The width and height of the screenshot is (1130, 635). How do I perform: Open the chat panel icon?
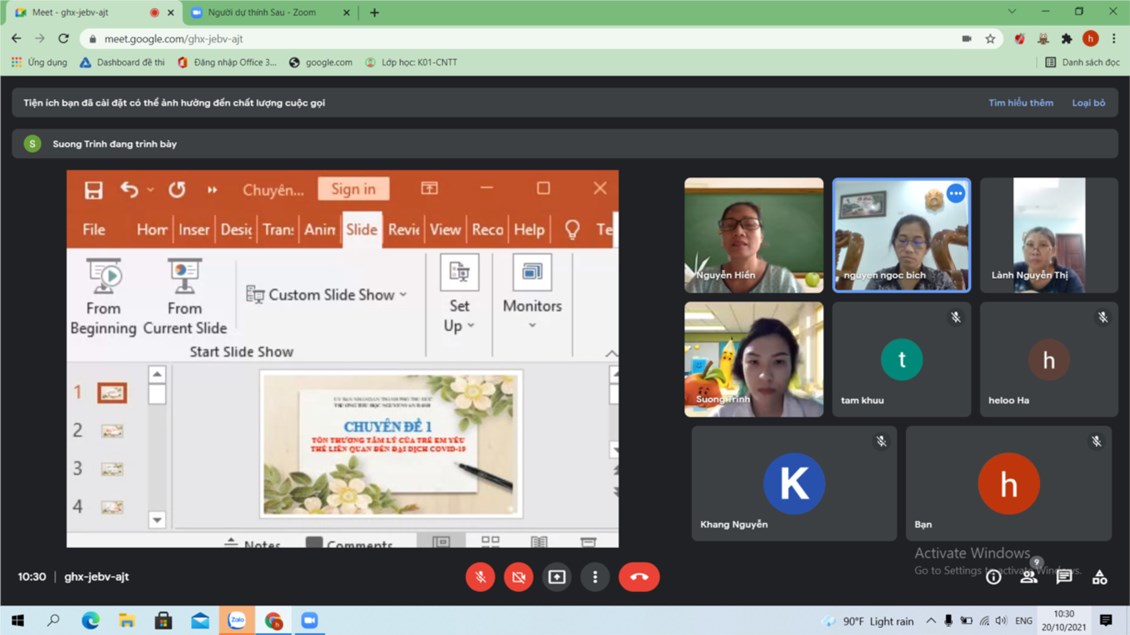pyautogui.click(x=1064, y=577)
